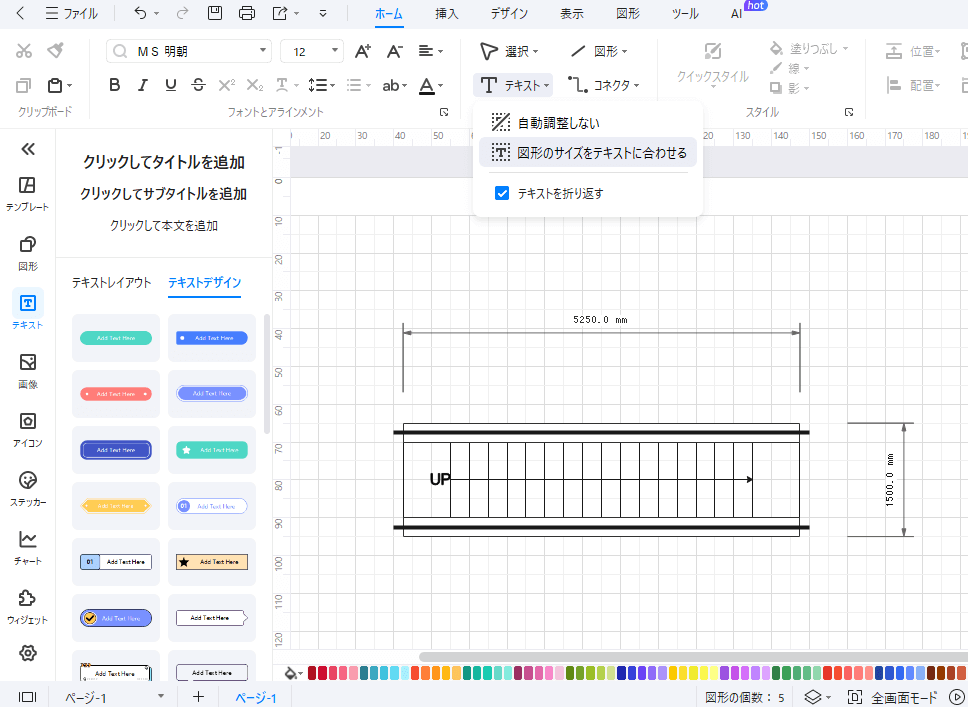Open the チャート sidebar panel
968x707 pixels.
27,548
